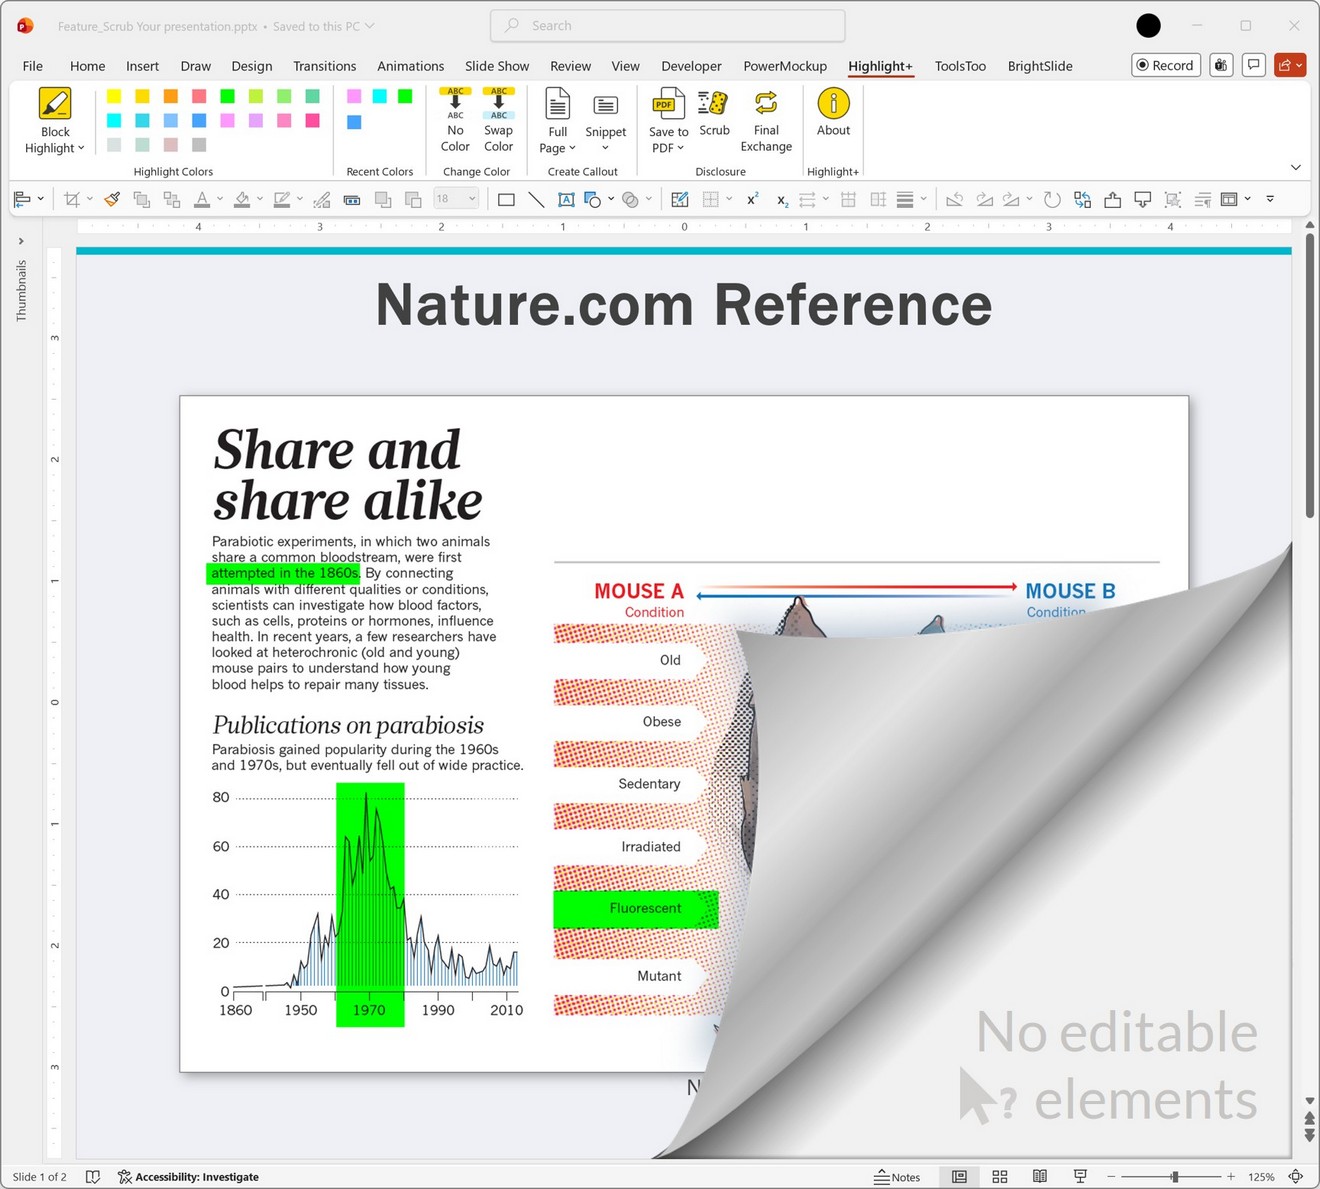This screenshot has height=1189, width=1320.
Task: Switch to Reading View in status bar
Action: tap(1040, 1177)
